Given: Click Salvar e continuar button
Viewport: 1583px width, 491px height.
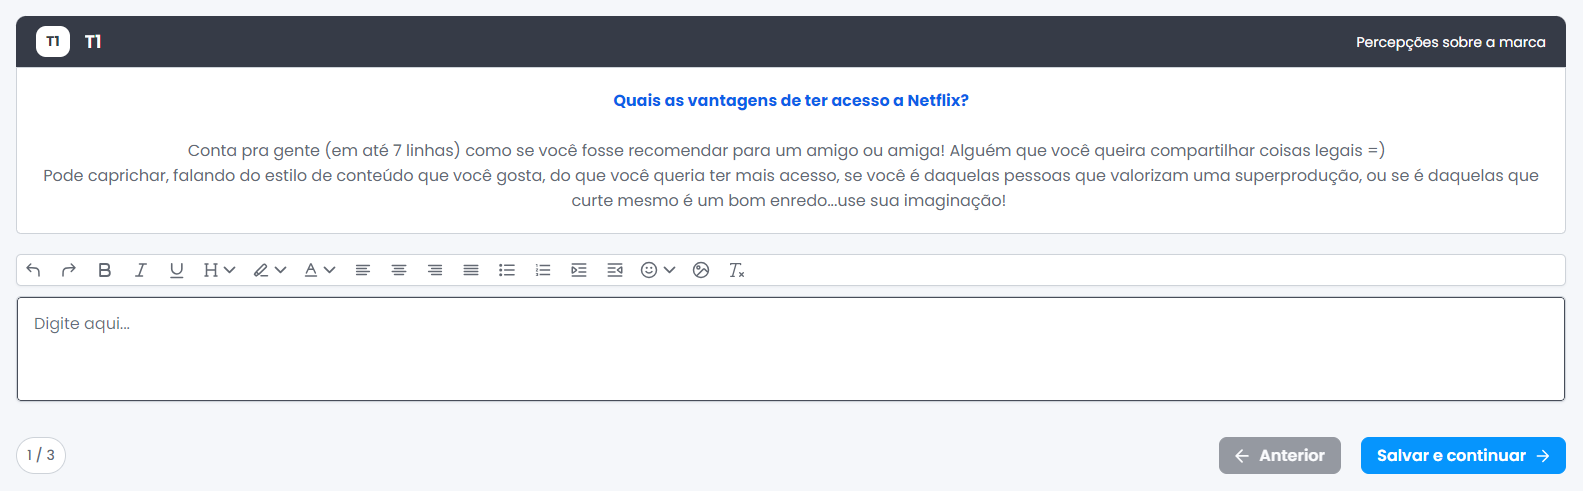Looking at the screenshot, I should pos(1463,455).
